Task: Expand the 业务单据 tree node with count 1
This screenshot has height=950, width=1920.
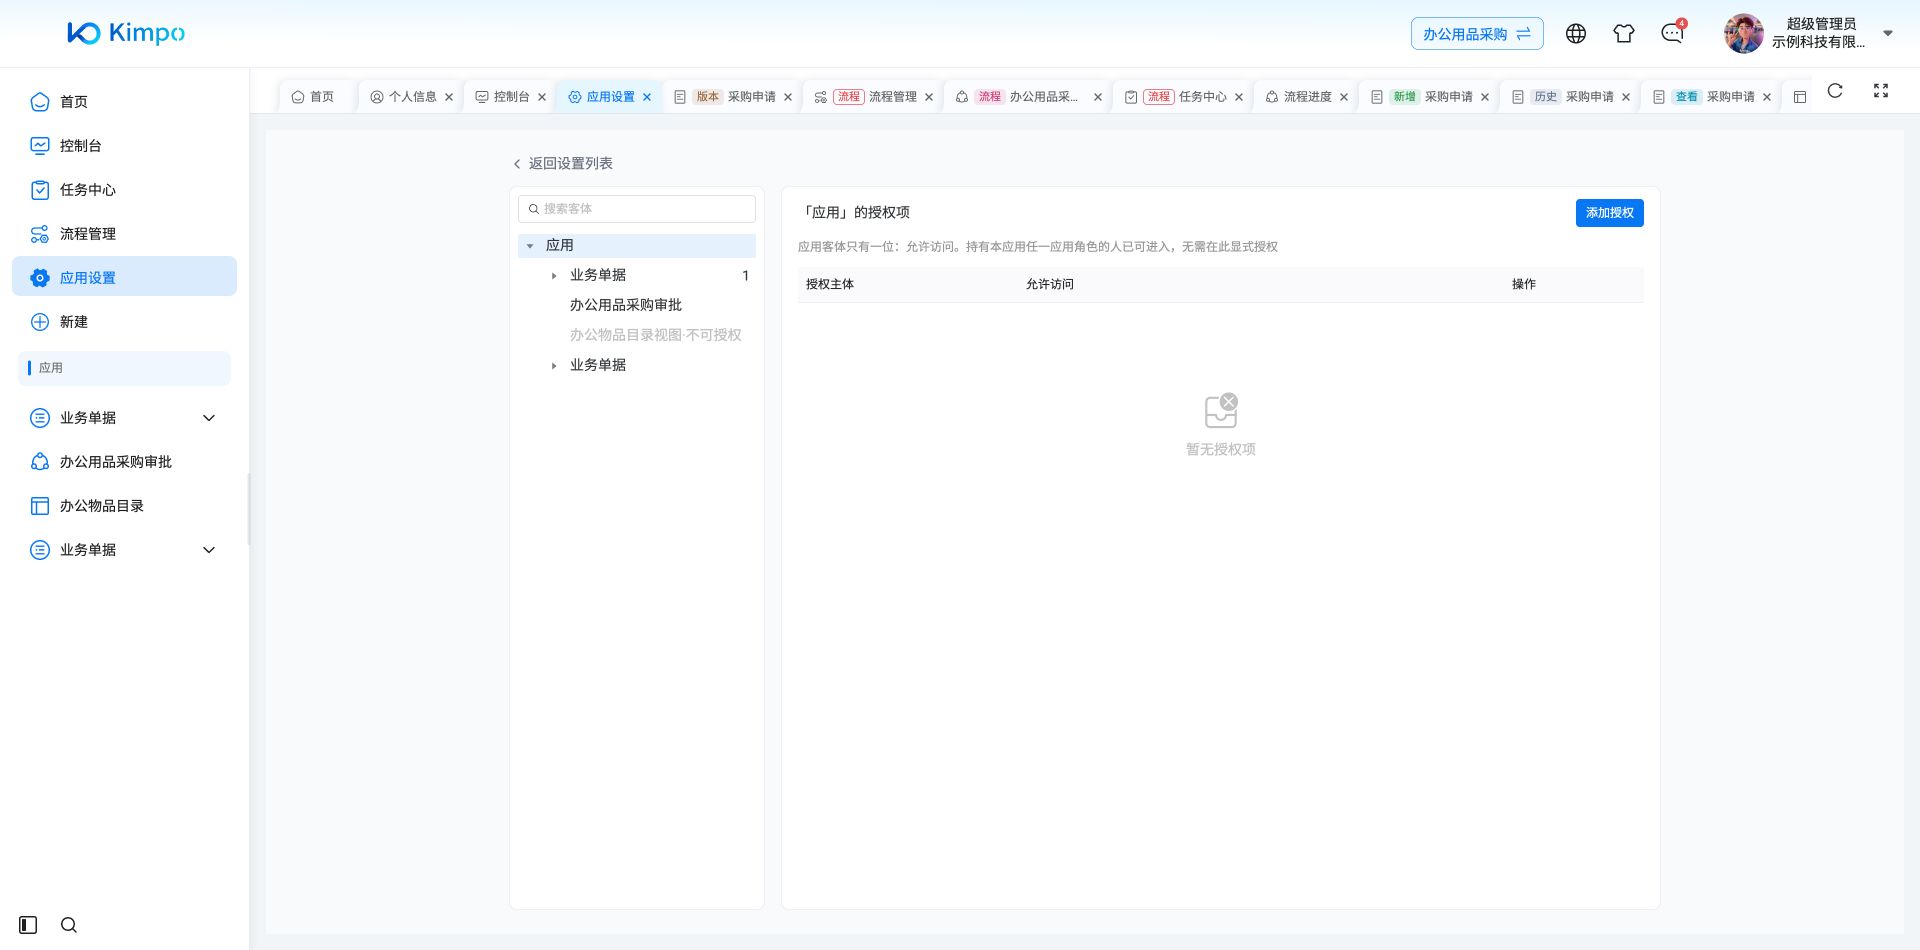Action: pyautogui.click(x=554, y=276)
